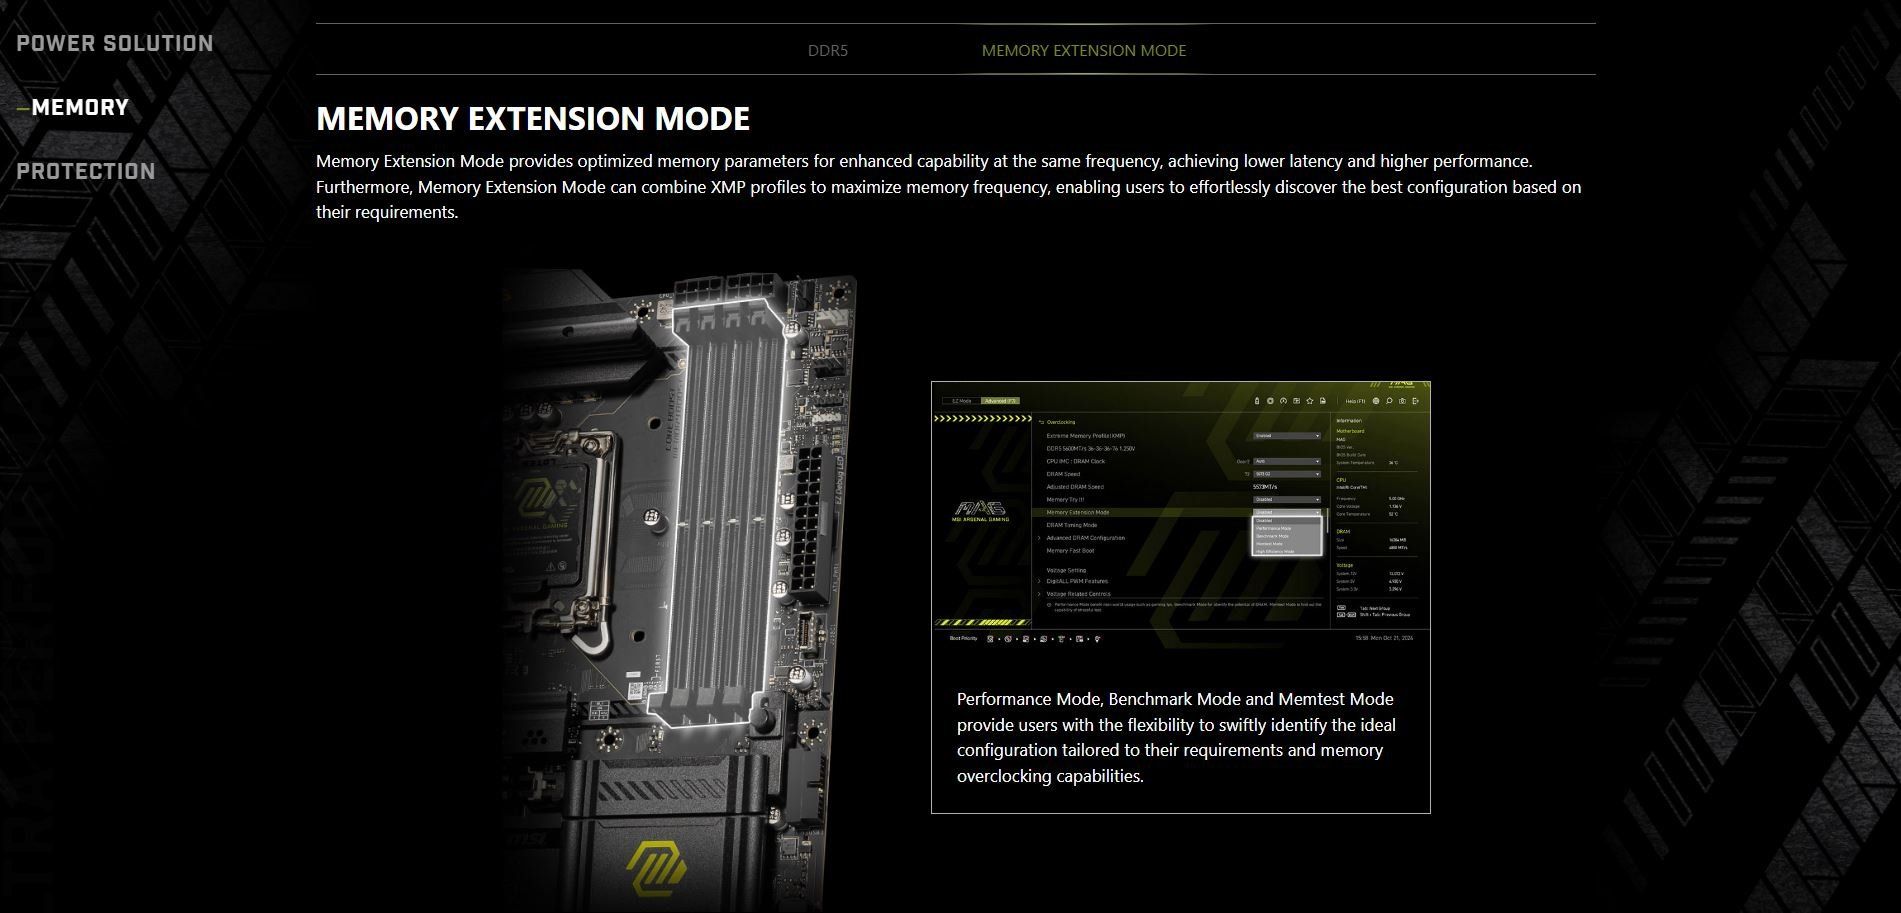Switch to the DDR5 tab
Screen dimensions: 1901x913
[x=828, y=50]
